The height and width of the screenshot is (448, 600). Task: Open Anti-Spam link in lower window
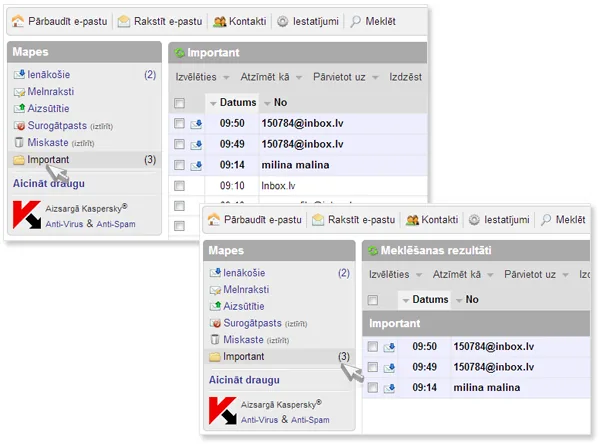point(310,420)
